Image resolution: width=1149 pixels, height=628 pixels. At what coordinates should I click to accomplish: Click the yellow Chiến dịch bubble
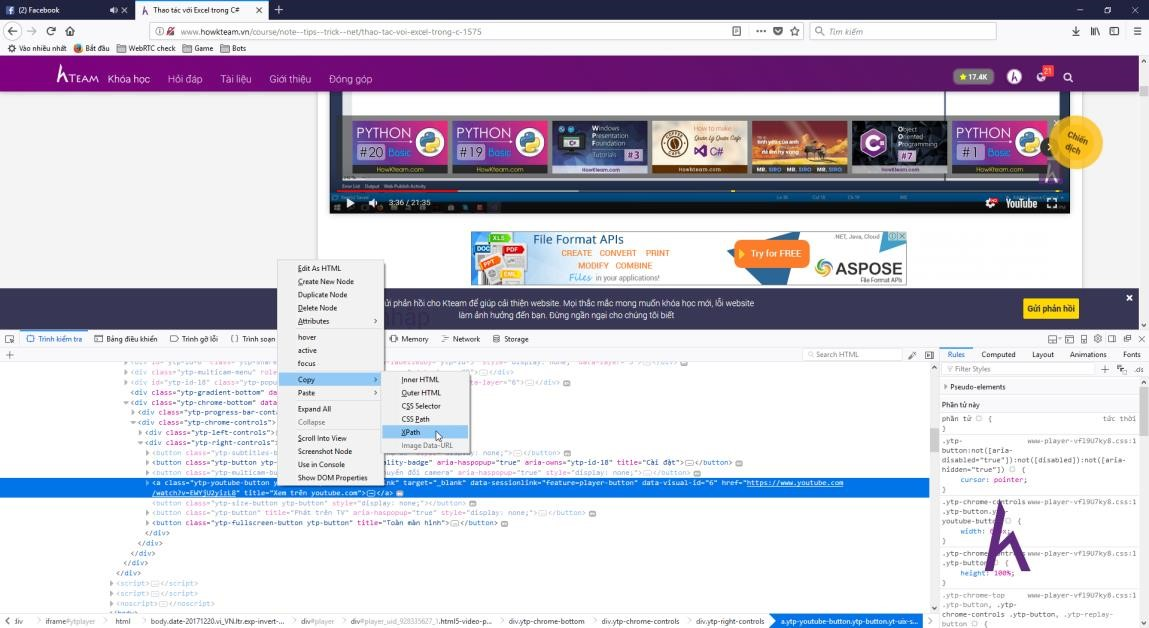1076,143
